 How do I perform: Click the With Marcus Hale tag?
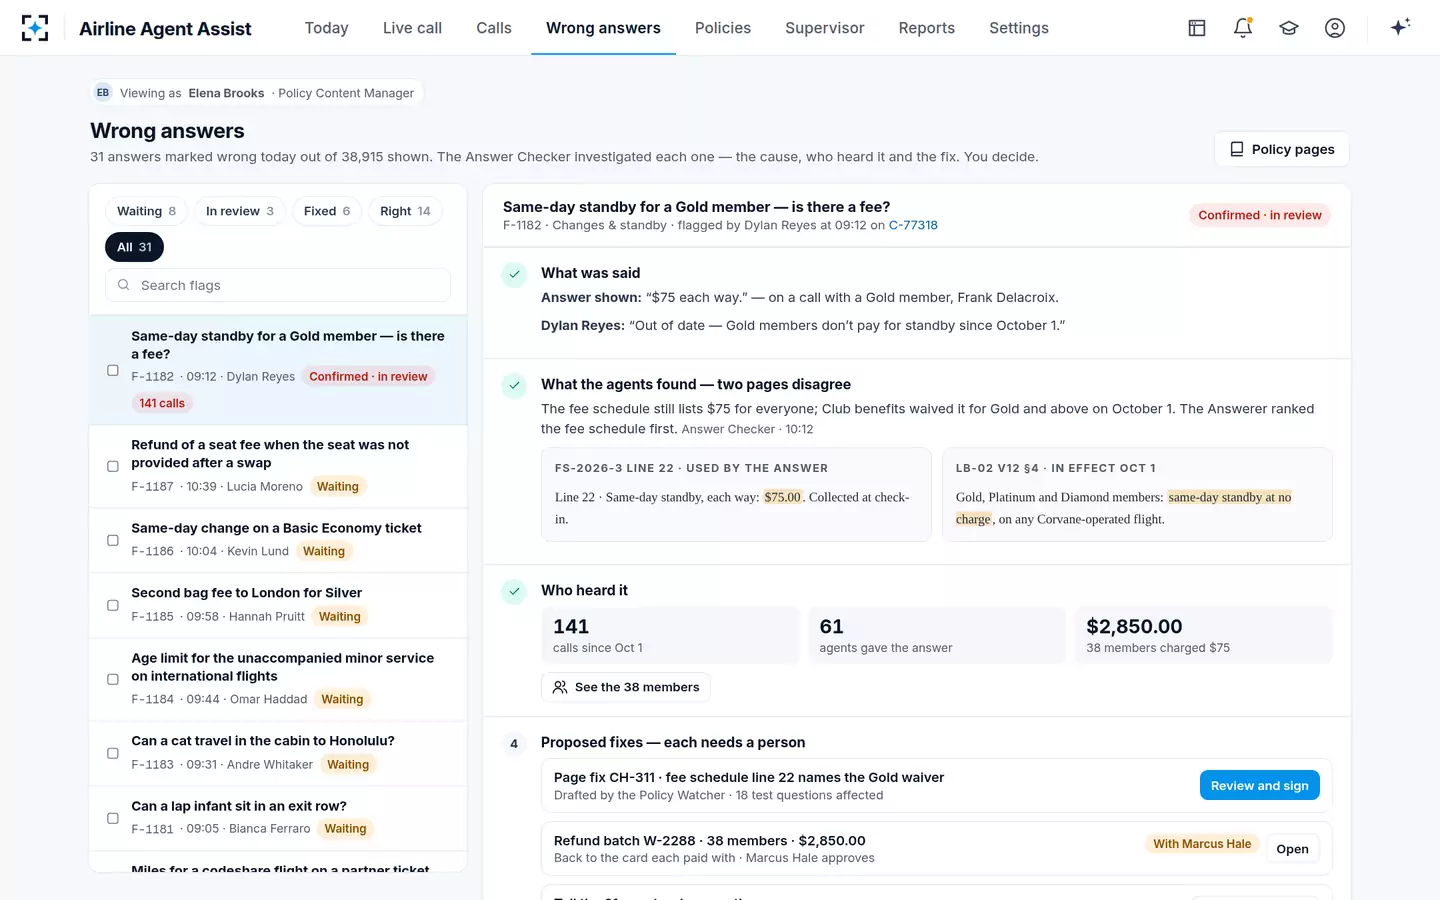(x=1202, y=844)
